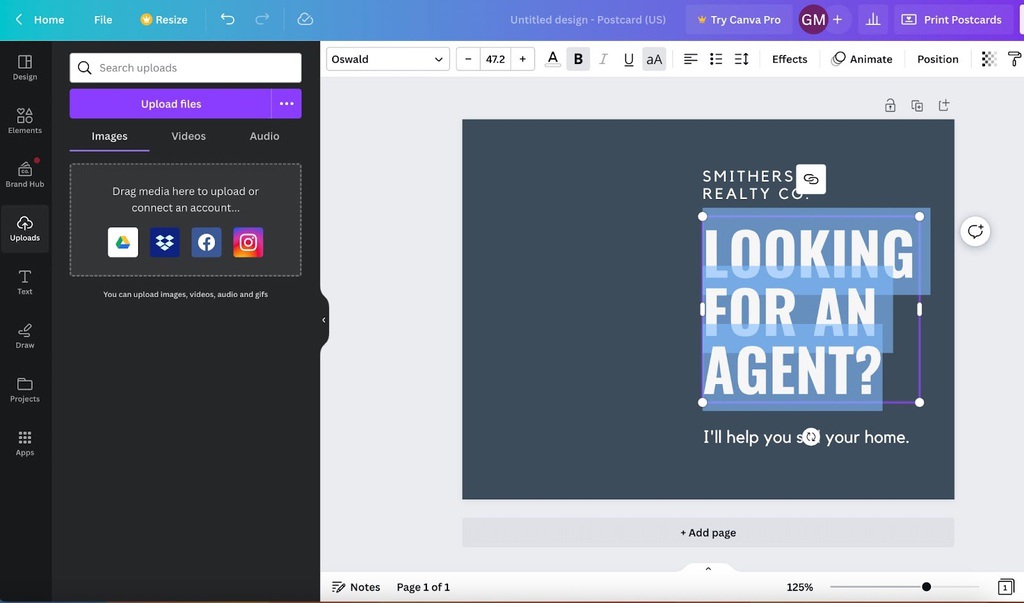Click Add page button

[x=708, y=532]
